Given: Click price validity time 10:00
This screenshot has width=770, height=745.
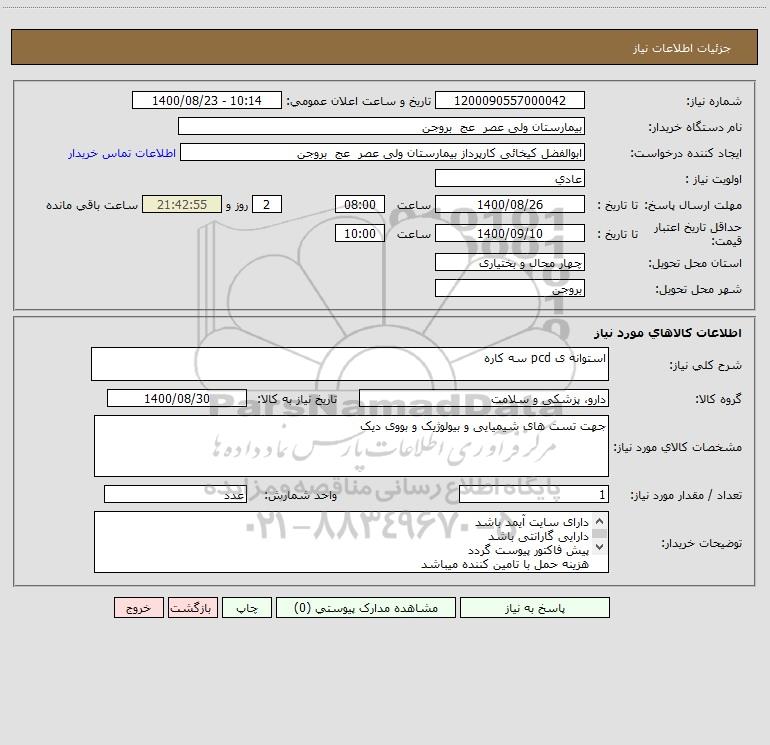Looking at the screenshot, I should point(359,233).
